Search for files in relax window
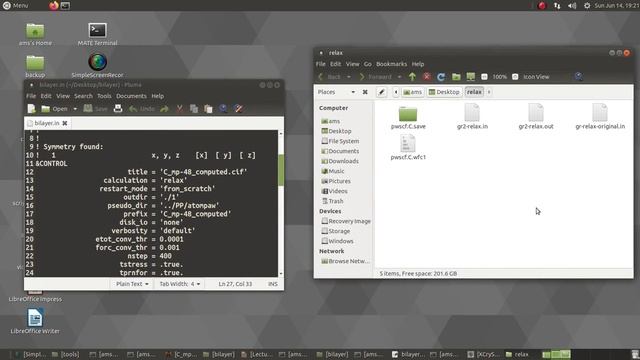The width and height of the screenshot is (640, 360). [578, 77]
